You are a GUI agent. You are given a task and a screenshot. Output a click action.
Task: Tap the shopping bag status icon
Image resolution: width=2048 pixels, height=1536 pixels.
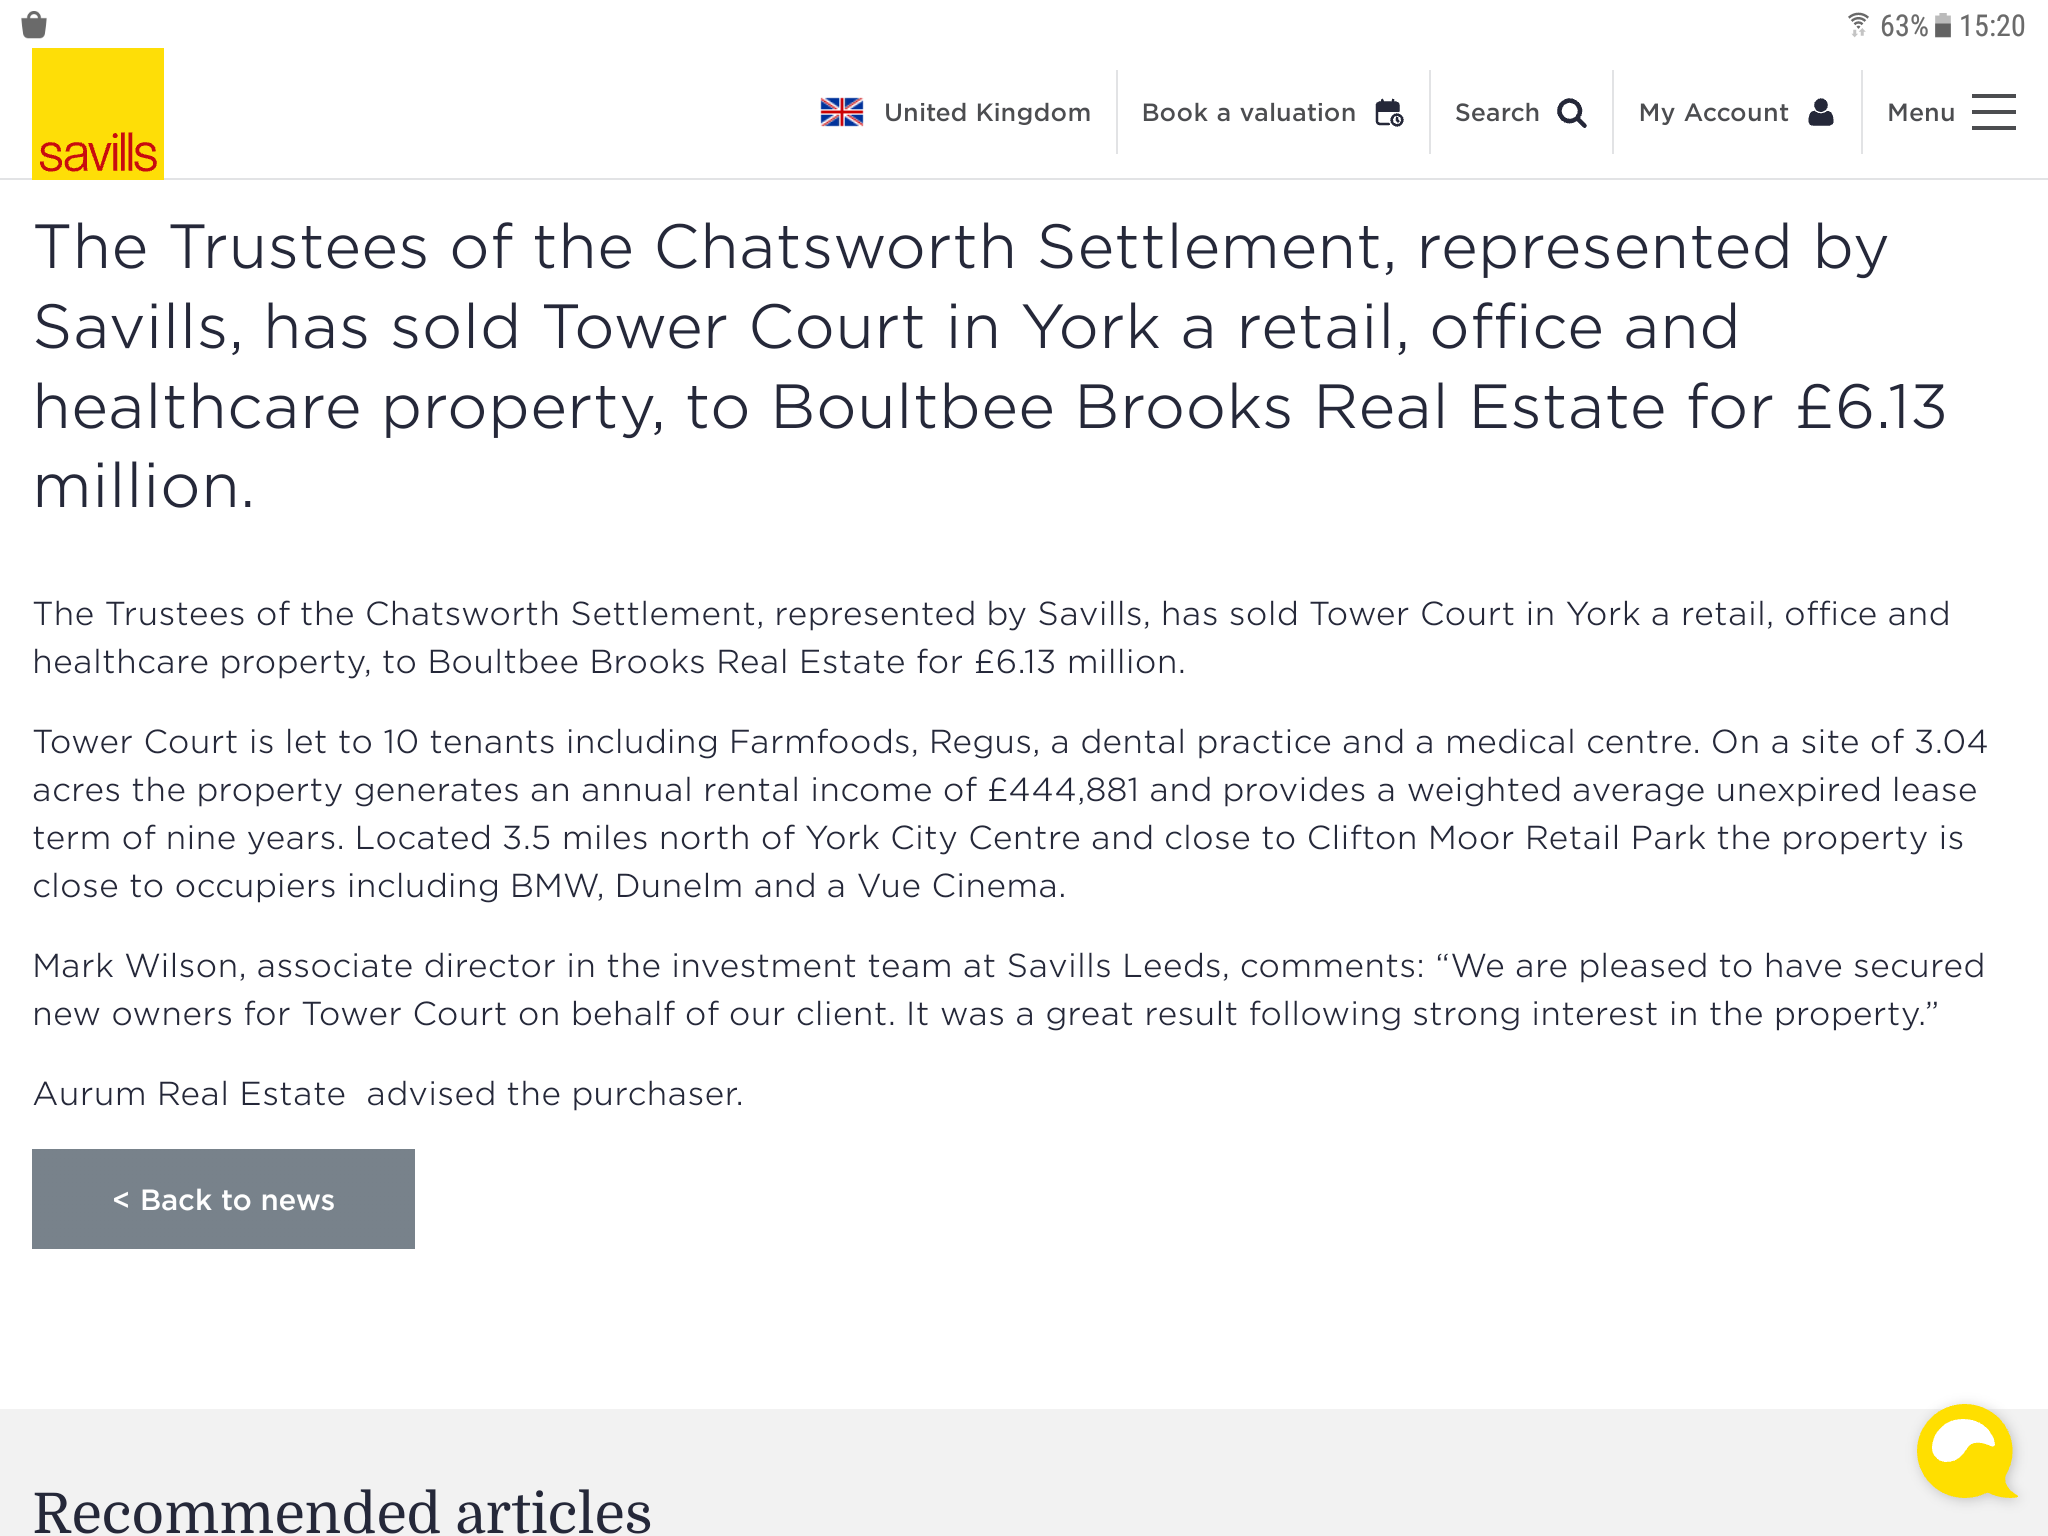pyautogui.click(x=34, y=25)
